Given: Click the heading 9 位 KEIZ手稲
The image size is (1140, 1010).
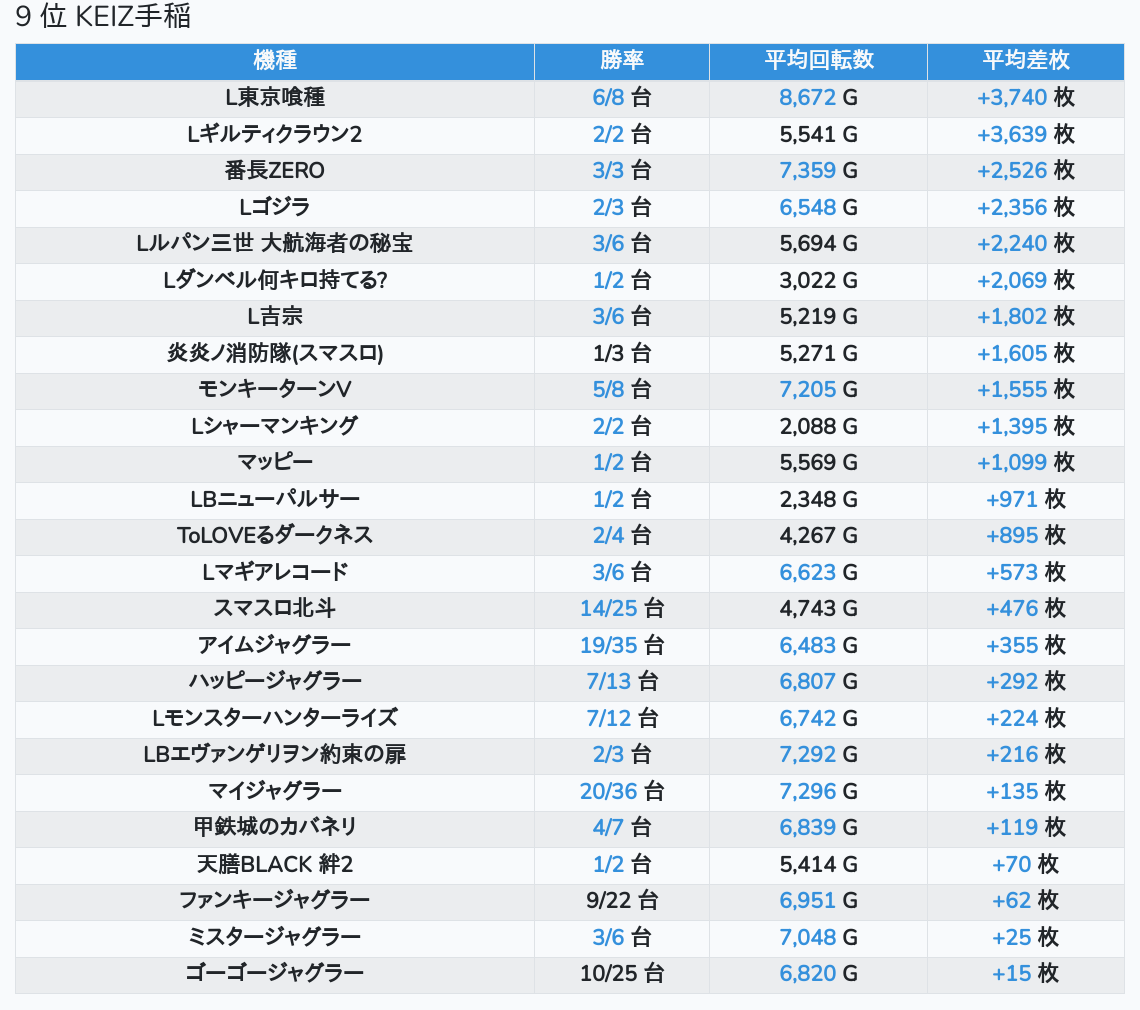Looking at the screenshot, I should point(103,16).
